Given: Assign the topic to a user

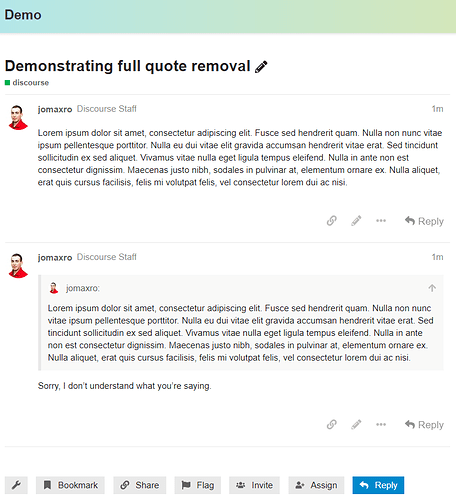Looking at the screenshot, I should (x=316, y=485).
